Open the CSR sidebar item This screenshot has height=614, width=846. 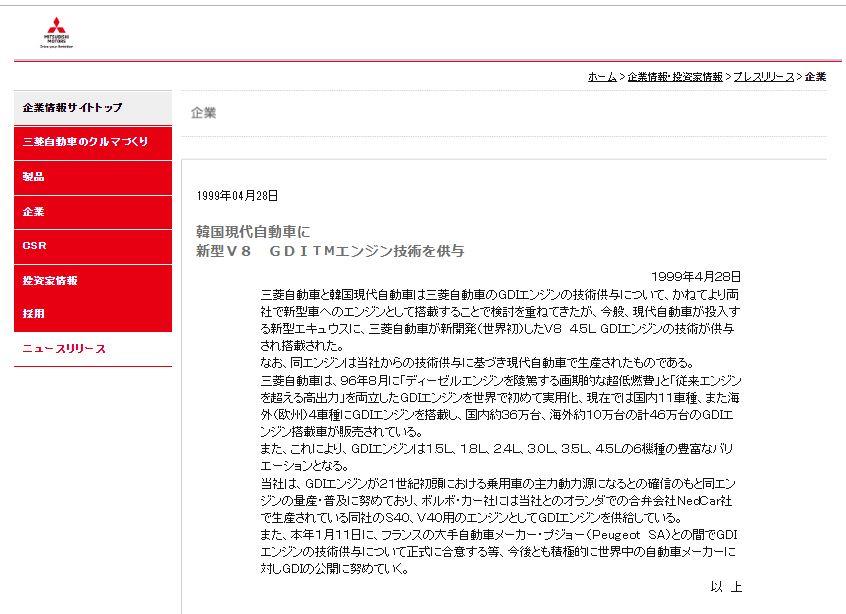(93, 247)
